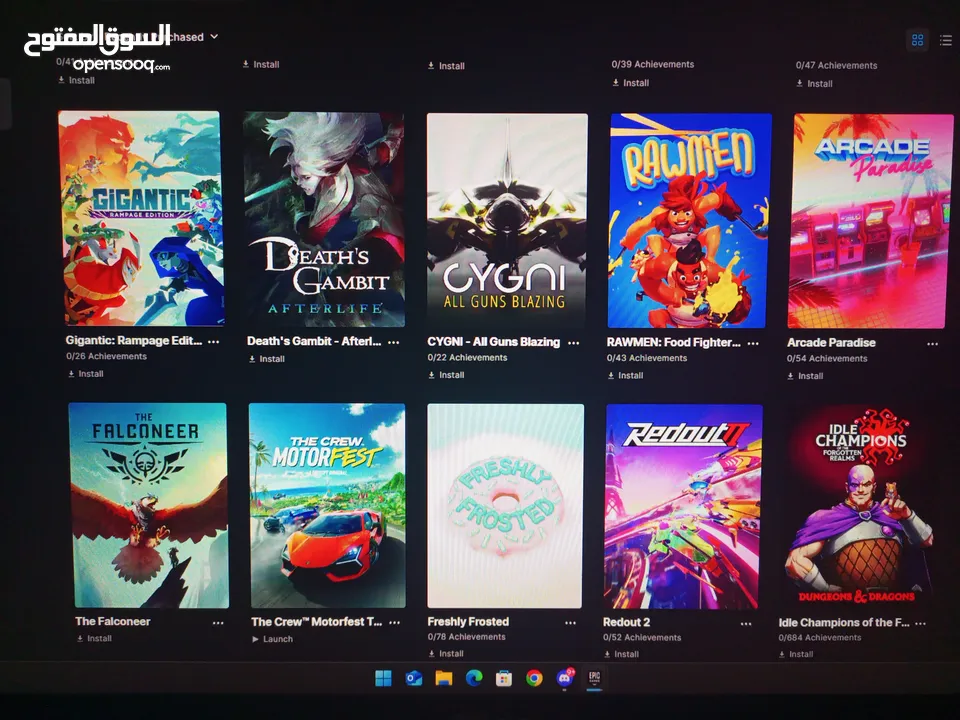Open more options for The Falconeer
The width and height of the screenshot is (960, 720).
[218, 623]
